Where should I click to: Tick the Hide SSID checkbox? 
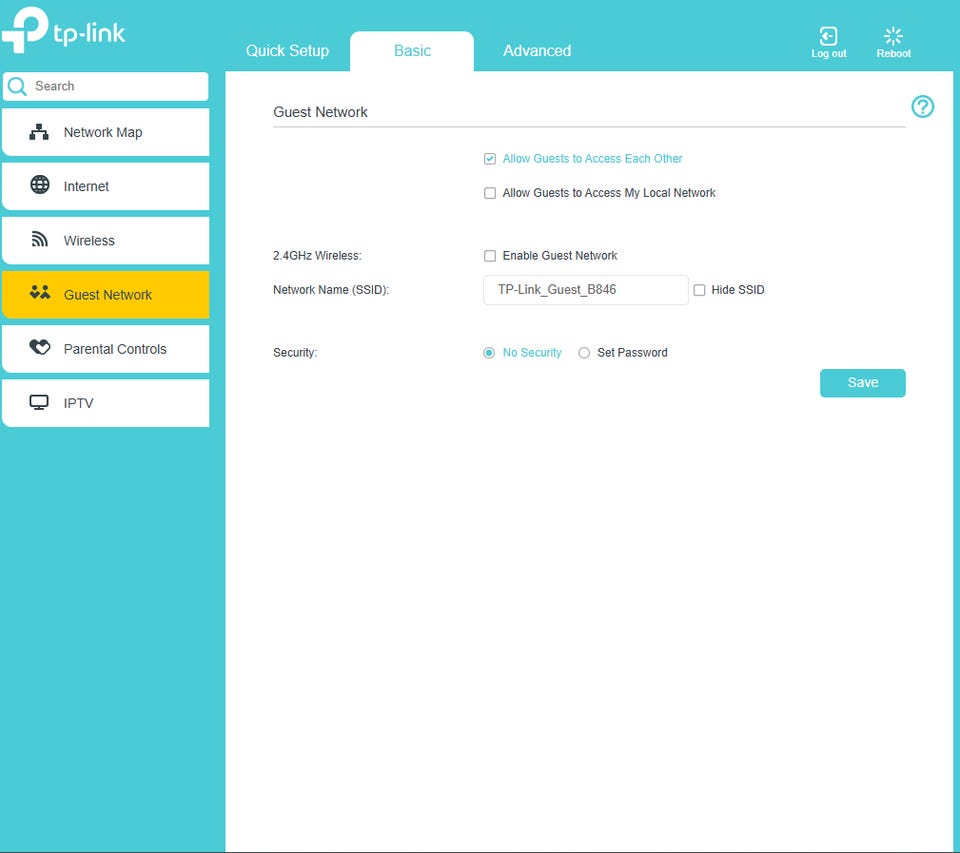point(699,290)
